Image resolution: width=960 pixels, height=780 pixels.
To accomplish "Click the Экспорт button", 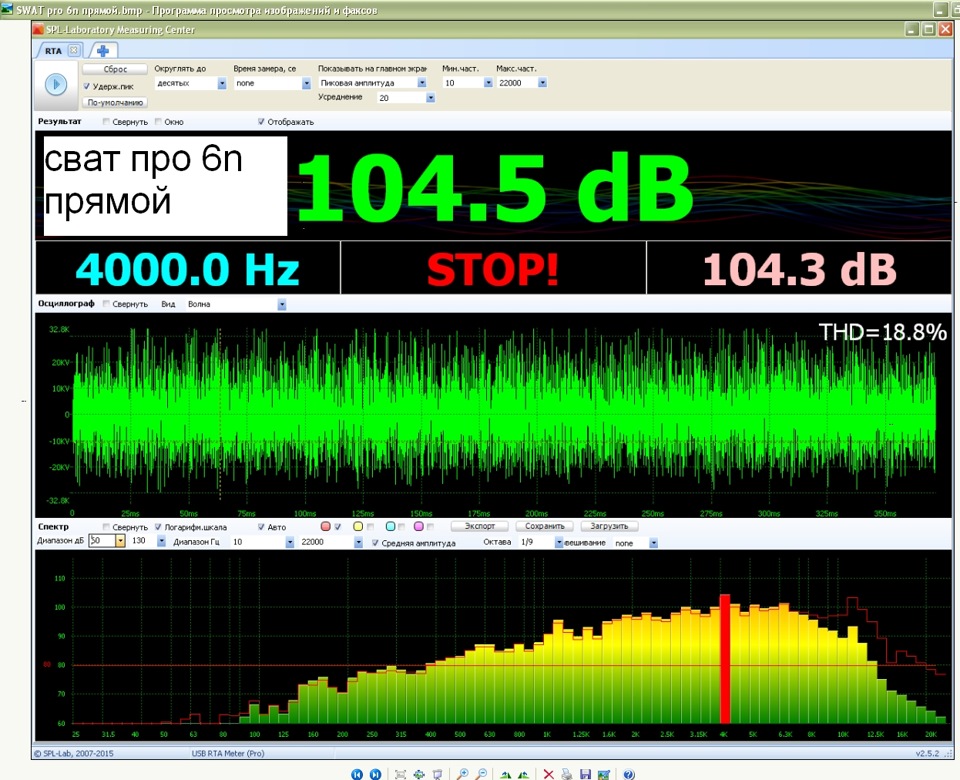I will point(479,526).
